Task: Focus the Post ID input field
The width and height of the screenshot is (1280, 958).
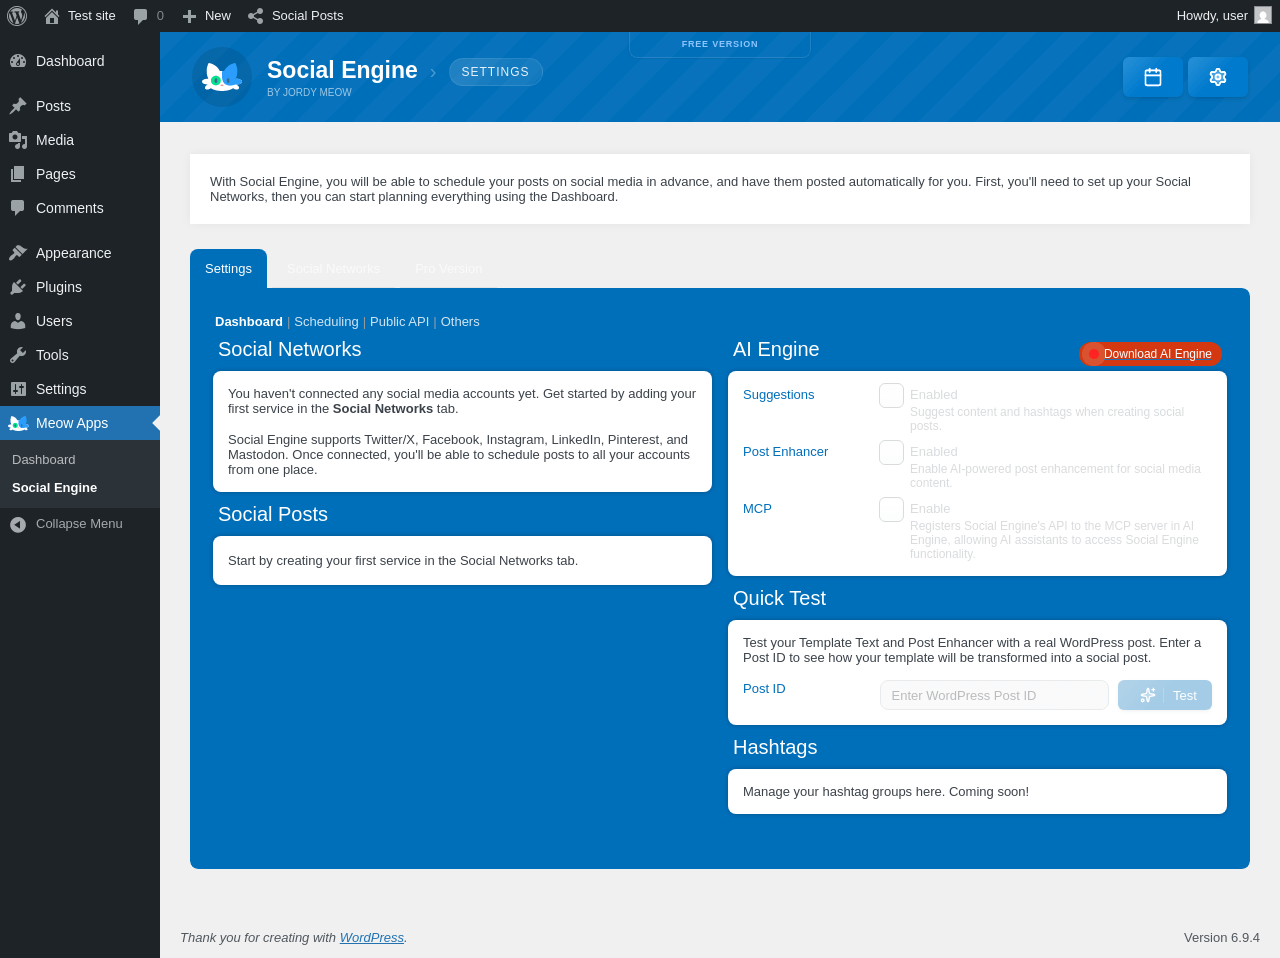Action: pyautogui.click(x=994, y=695)
